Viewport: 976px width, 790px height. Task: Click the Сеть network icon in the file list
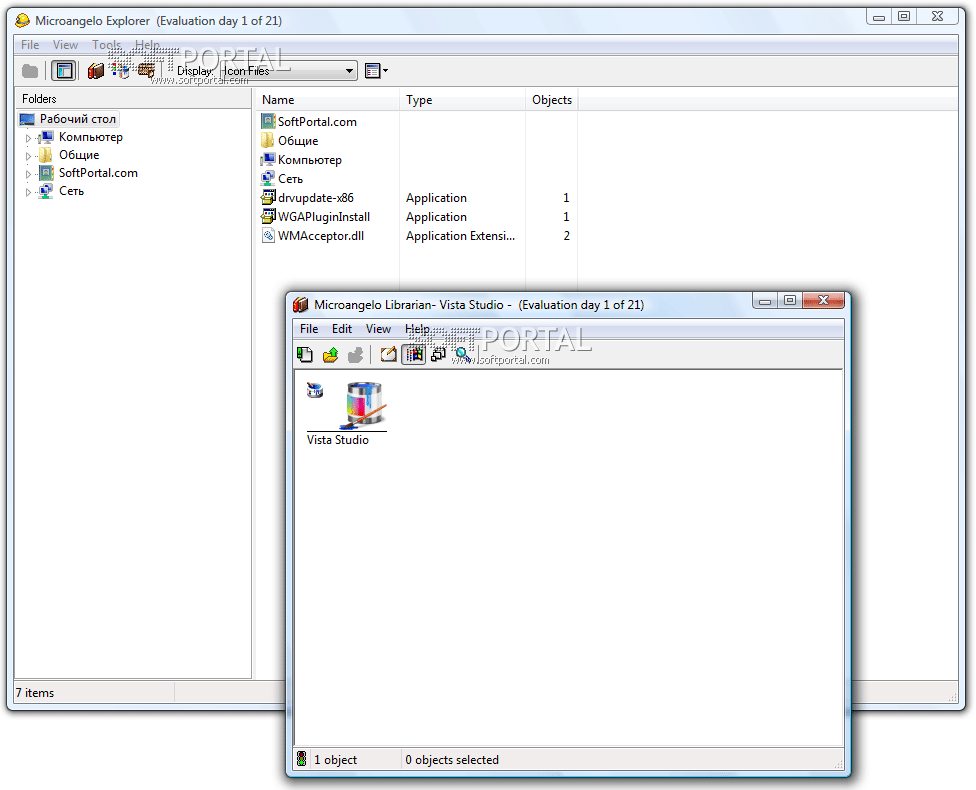click(x=268, y=179)
